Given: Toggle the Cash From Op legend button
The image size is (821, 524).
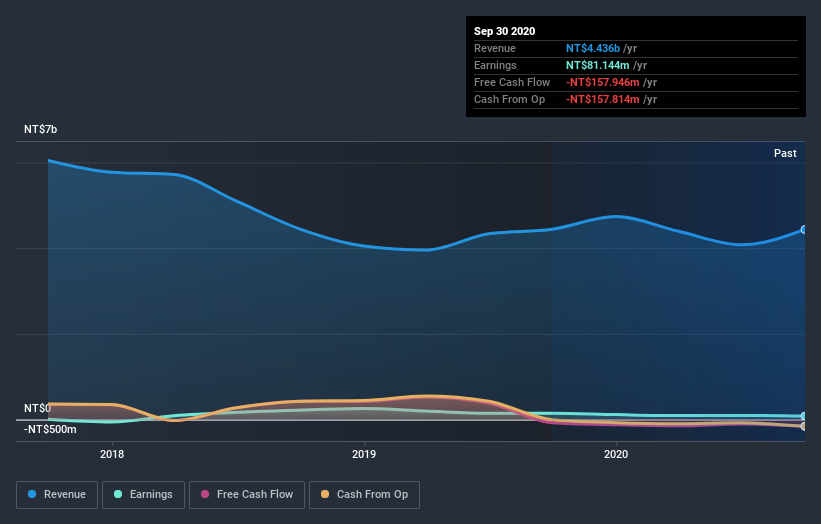Looking at the screenshot, I should (x=364, y=495).
